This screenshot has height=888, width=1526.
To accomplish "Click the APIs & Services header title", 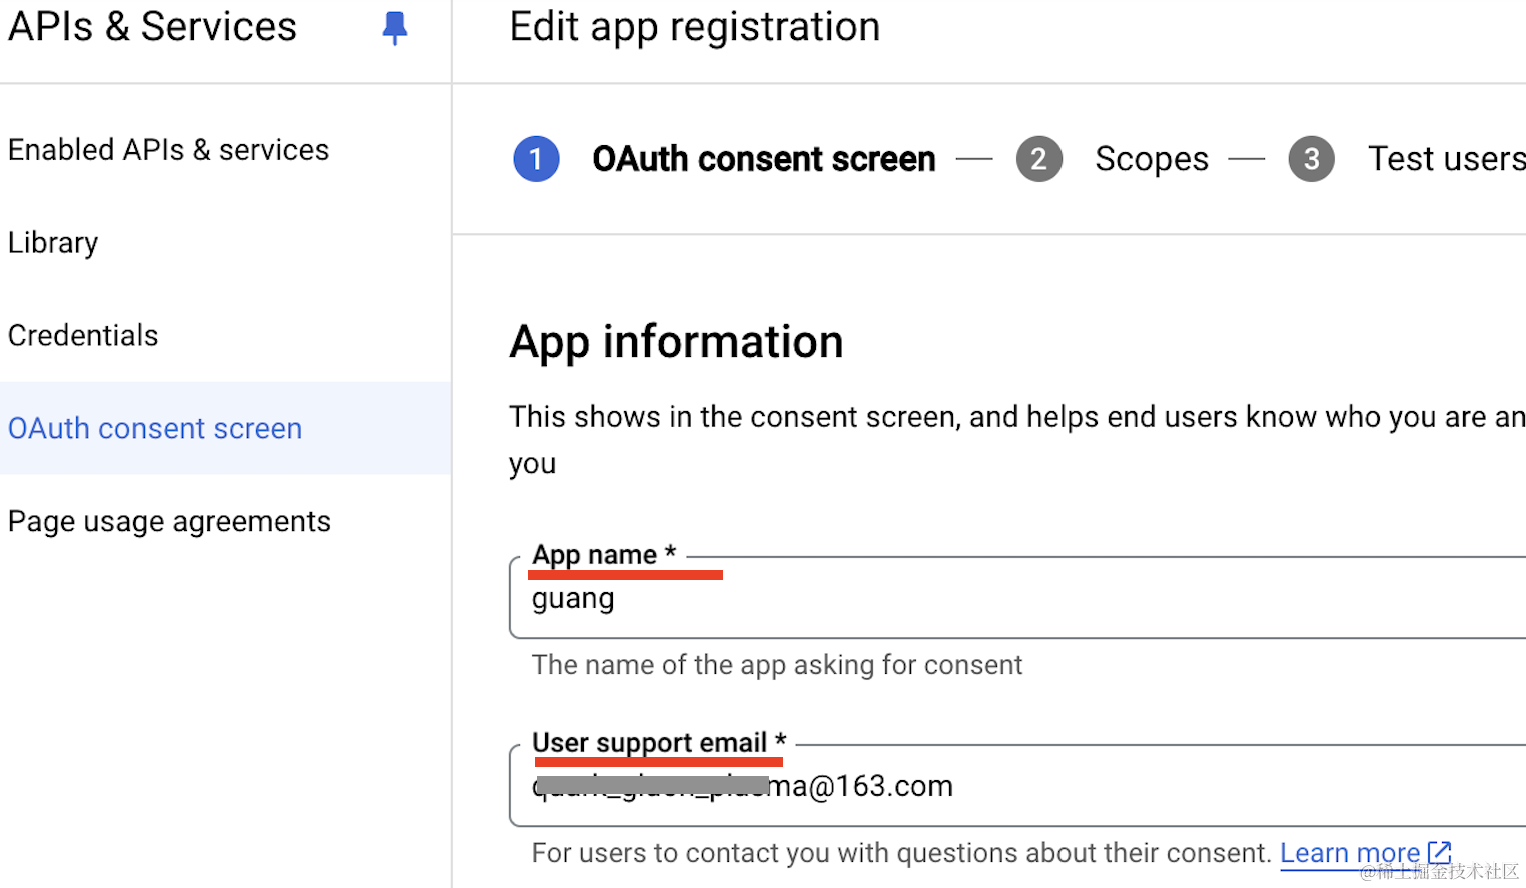I will tap(152, 27).
